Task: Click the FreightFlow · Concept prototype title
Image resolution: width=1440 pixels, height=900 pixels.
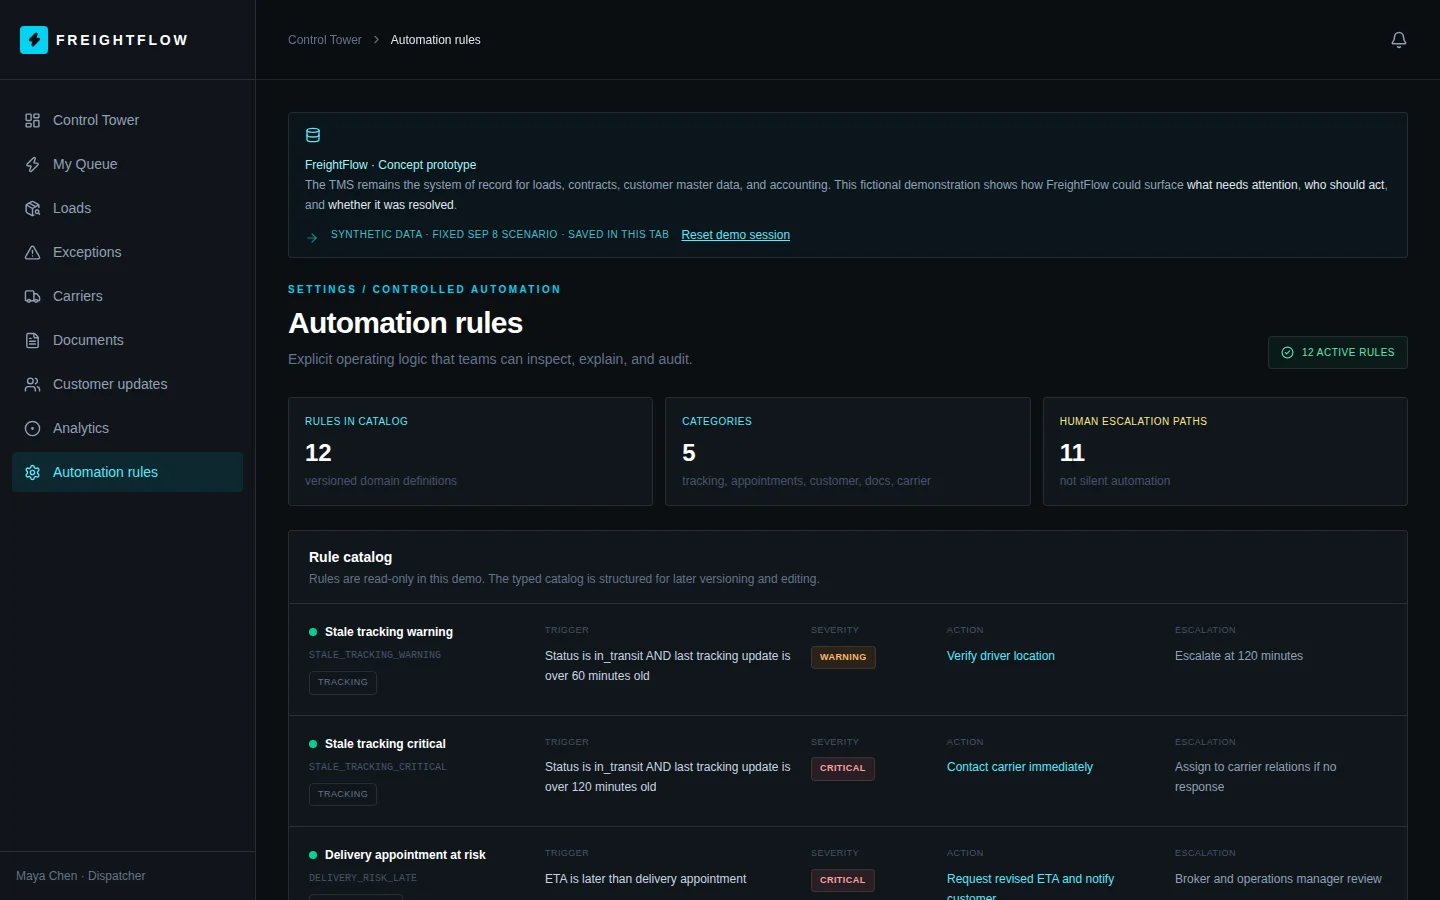Action: click(390, 165)
